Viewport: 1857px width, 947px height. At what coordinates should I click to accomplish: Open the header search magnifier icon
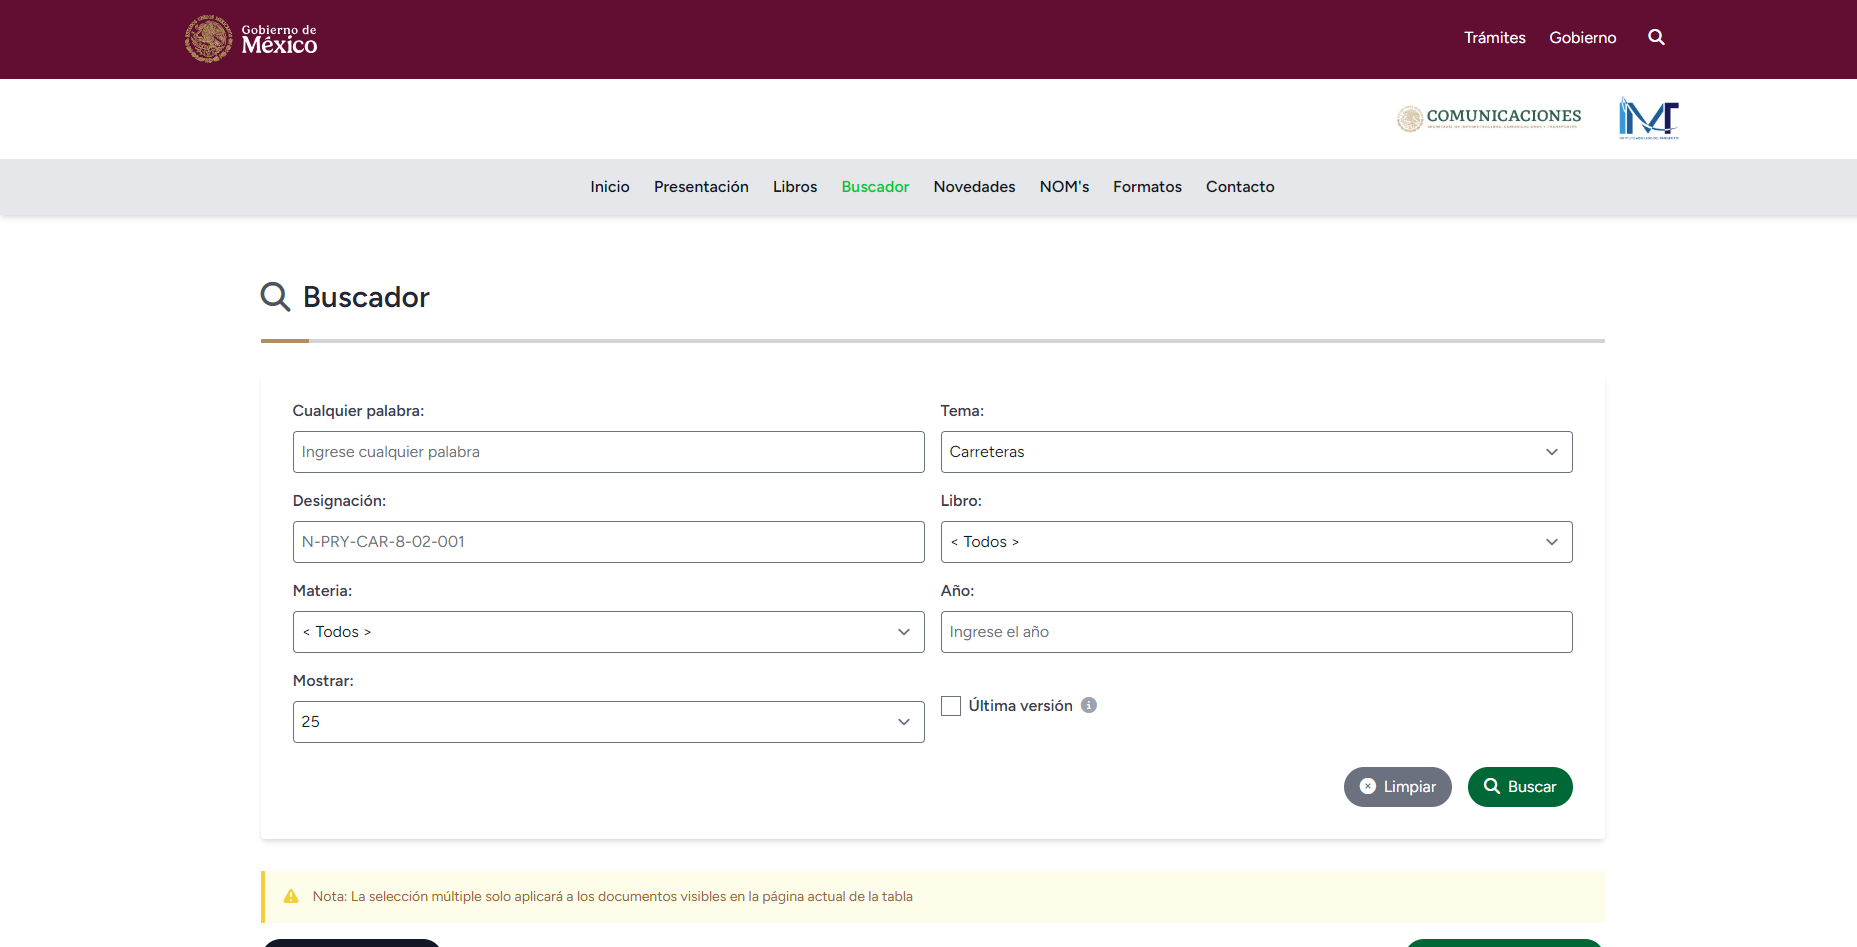(x=1656, y=38)
